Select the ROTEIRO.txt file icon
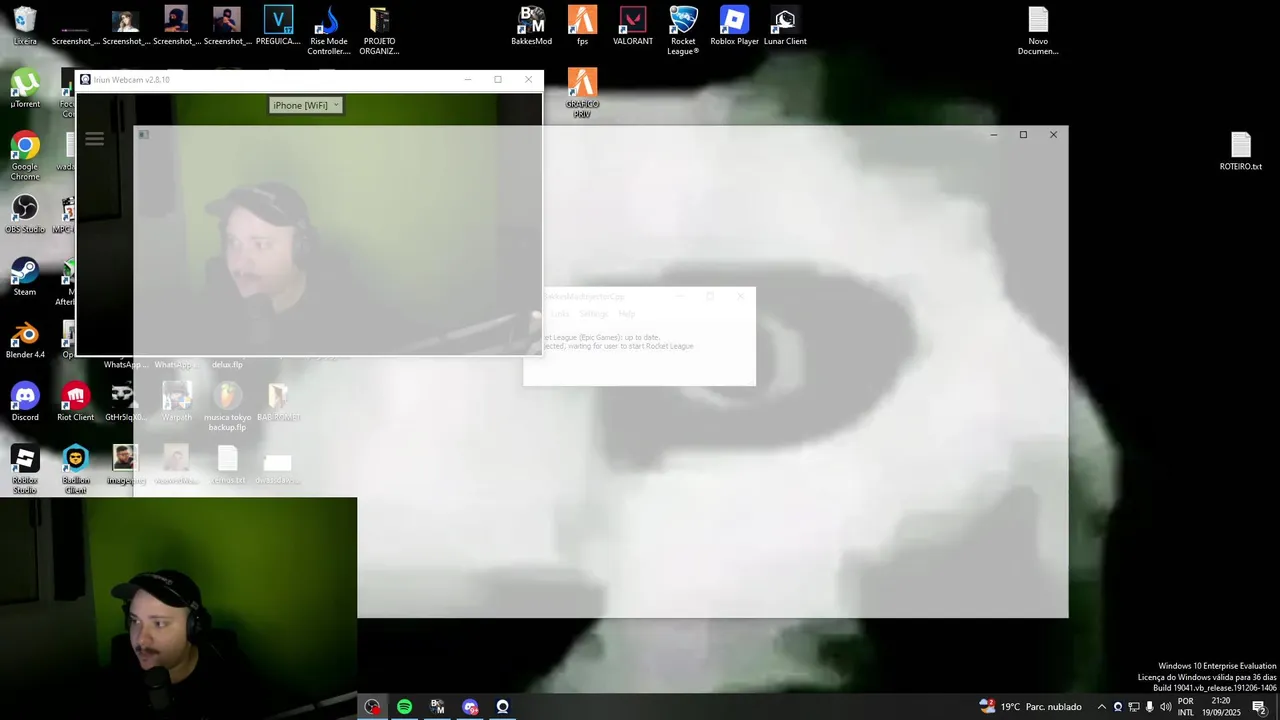This screenshot has height=720, width=1280. 1241,152
